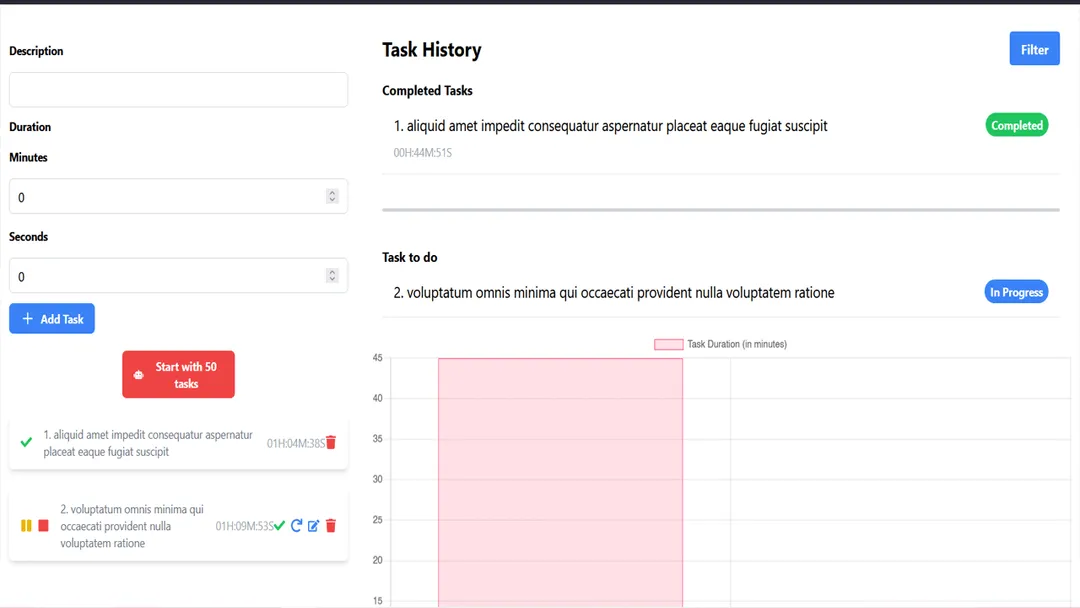
Task: Edit task 2 'voluptatum omnis minima'
Action: [x=314, y=525]
